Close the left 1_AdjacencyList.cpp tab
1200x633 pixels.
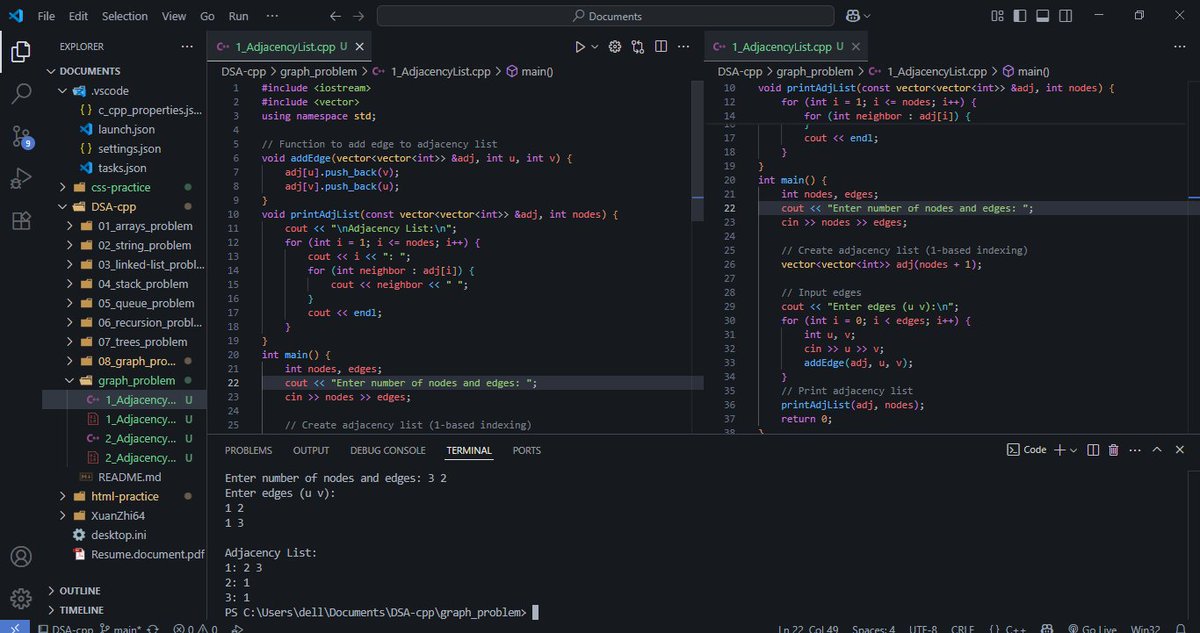tap(360, 46)
